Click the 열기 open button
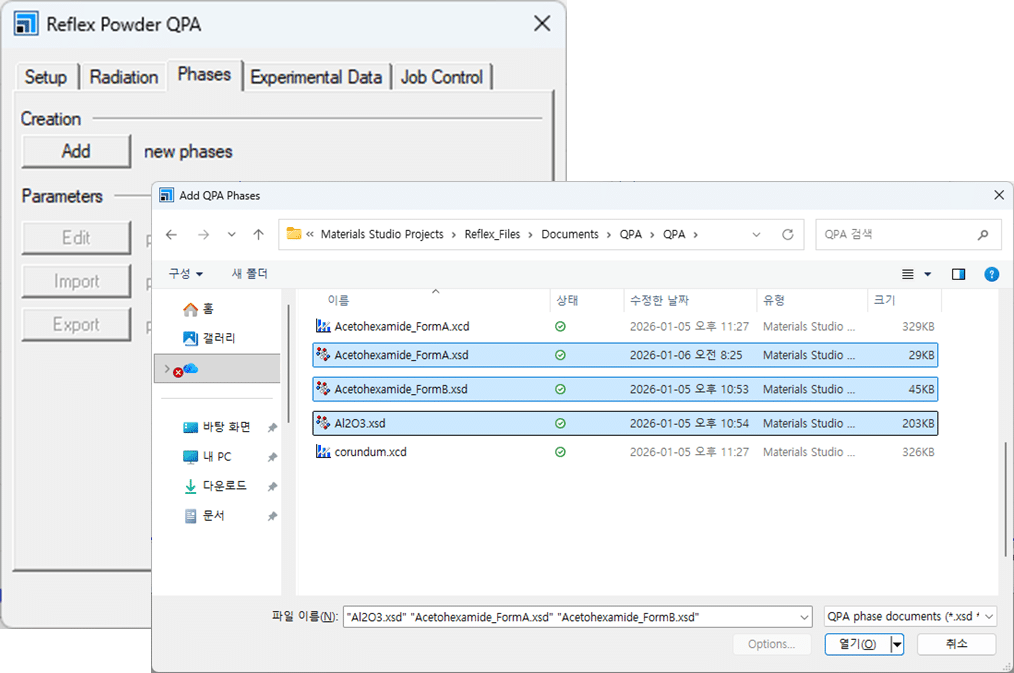The height and width of the screenshot is (673, 1014). pyautogui.click(x=858, y=644)
